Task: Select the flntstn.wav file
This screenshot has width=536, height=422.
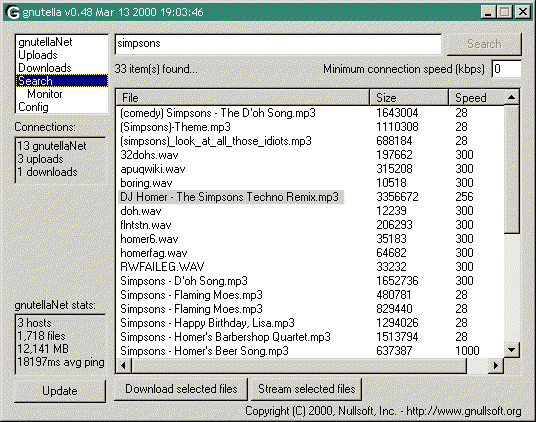Action: (x=146, y=225)
